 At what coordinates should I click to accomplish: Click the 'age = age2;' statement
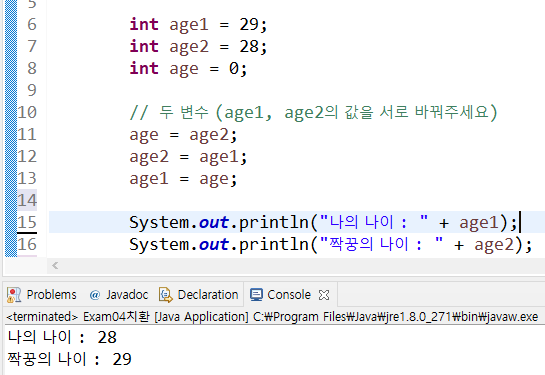pyautogui.click(x=183, y=135)
